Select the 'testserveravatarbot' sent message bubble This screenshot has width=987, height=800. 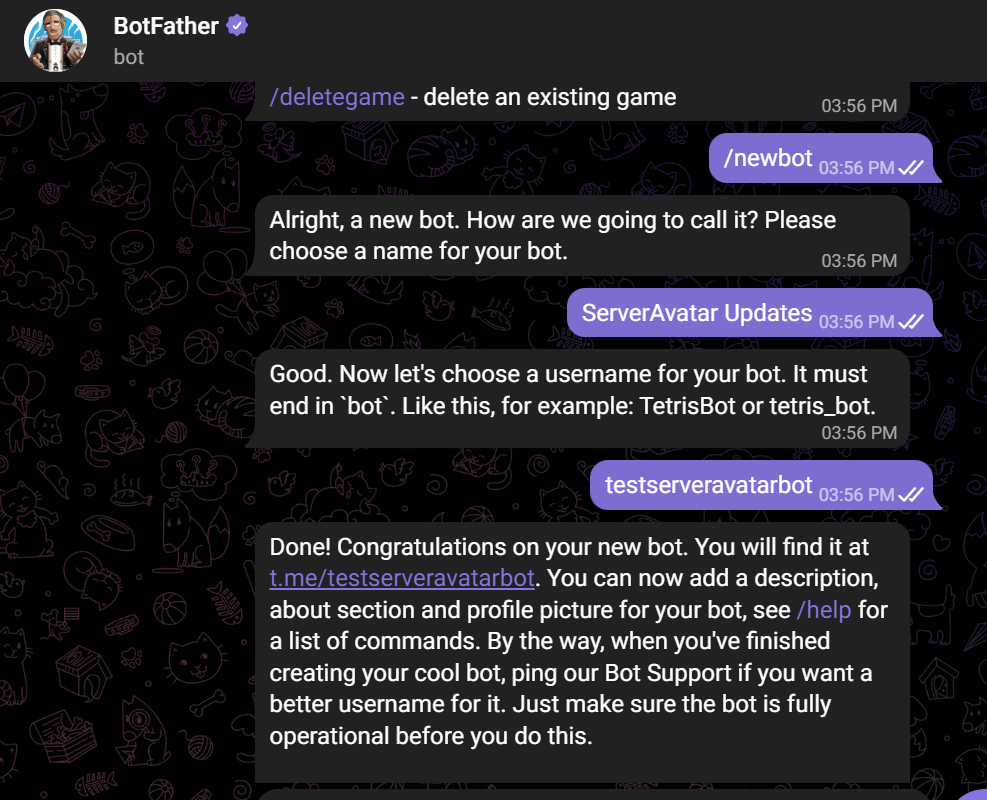(709, 485)
